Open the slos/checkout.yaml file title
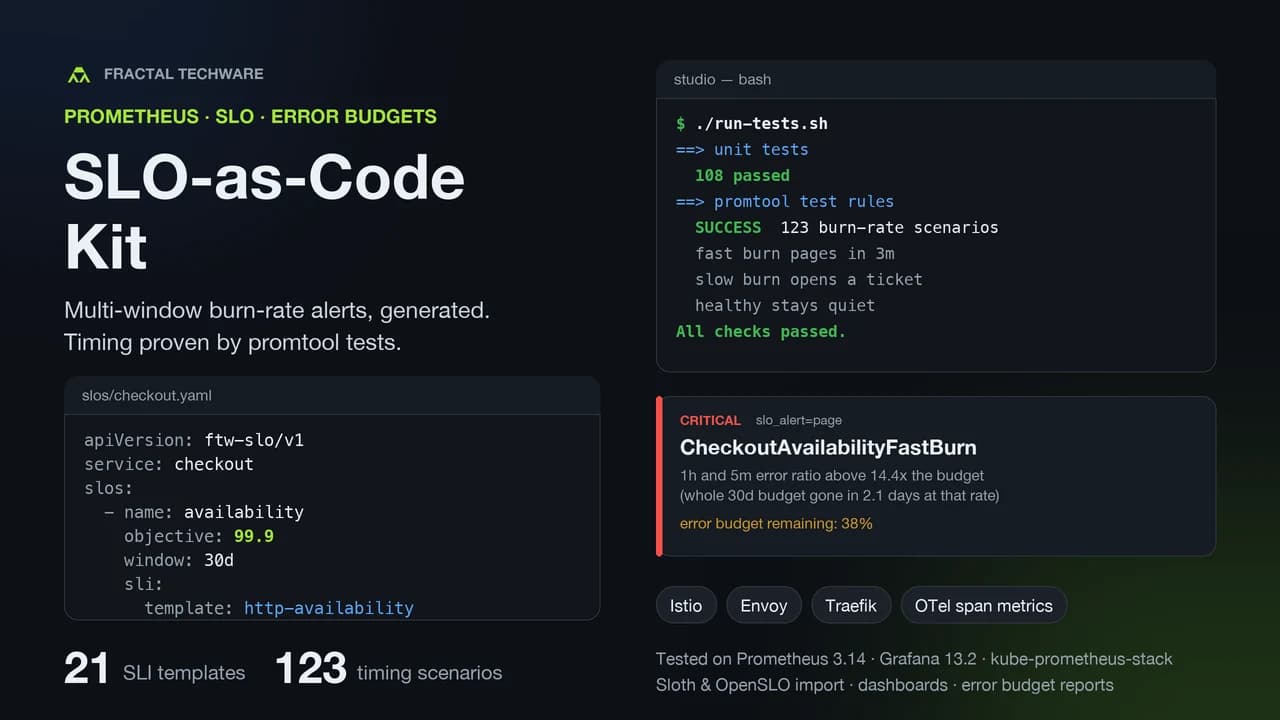The width and height of the screenshot is (1280, 720). point(147,396)
